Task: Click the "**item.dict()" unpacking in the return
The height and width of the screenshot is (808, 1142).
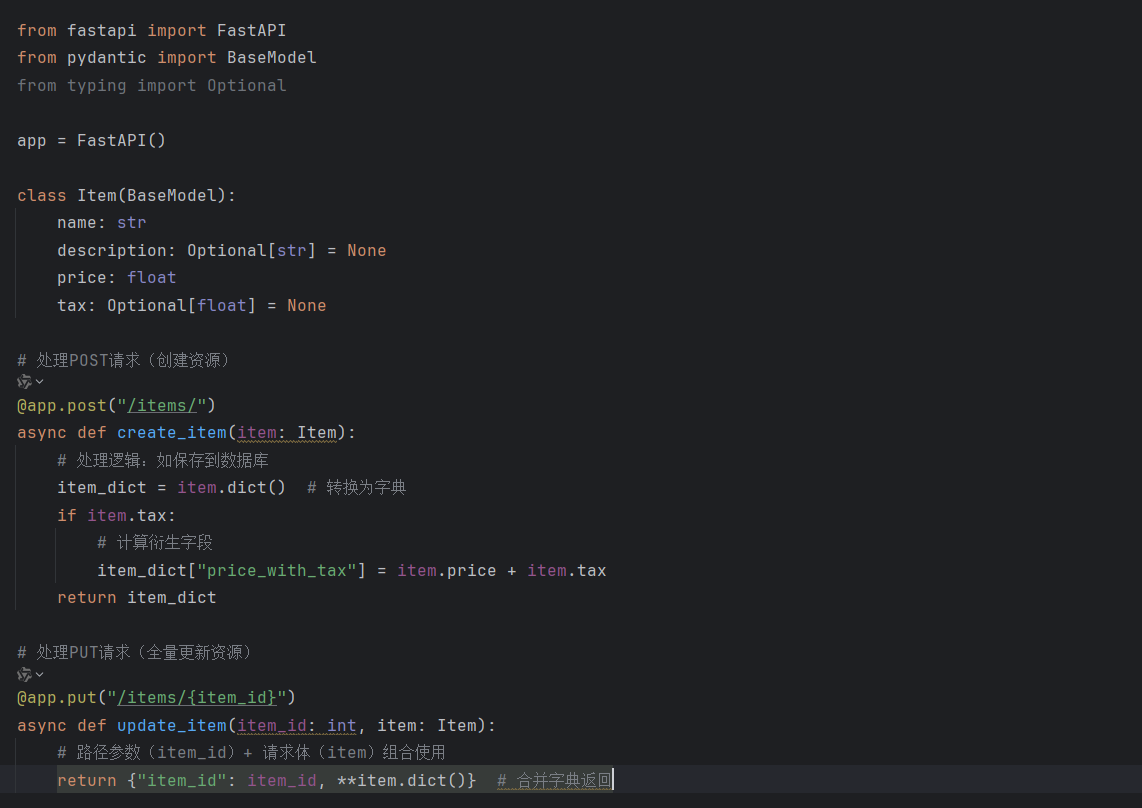Action: pyautogui.click(x=401, y=780)
